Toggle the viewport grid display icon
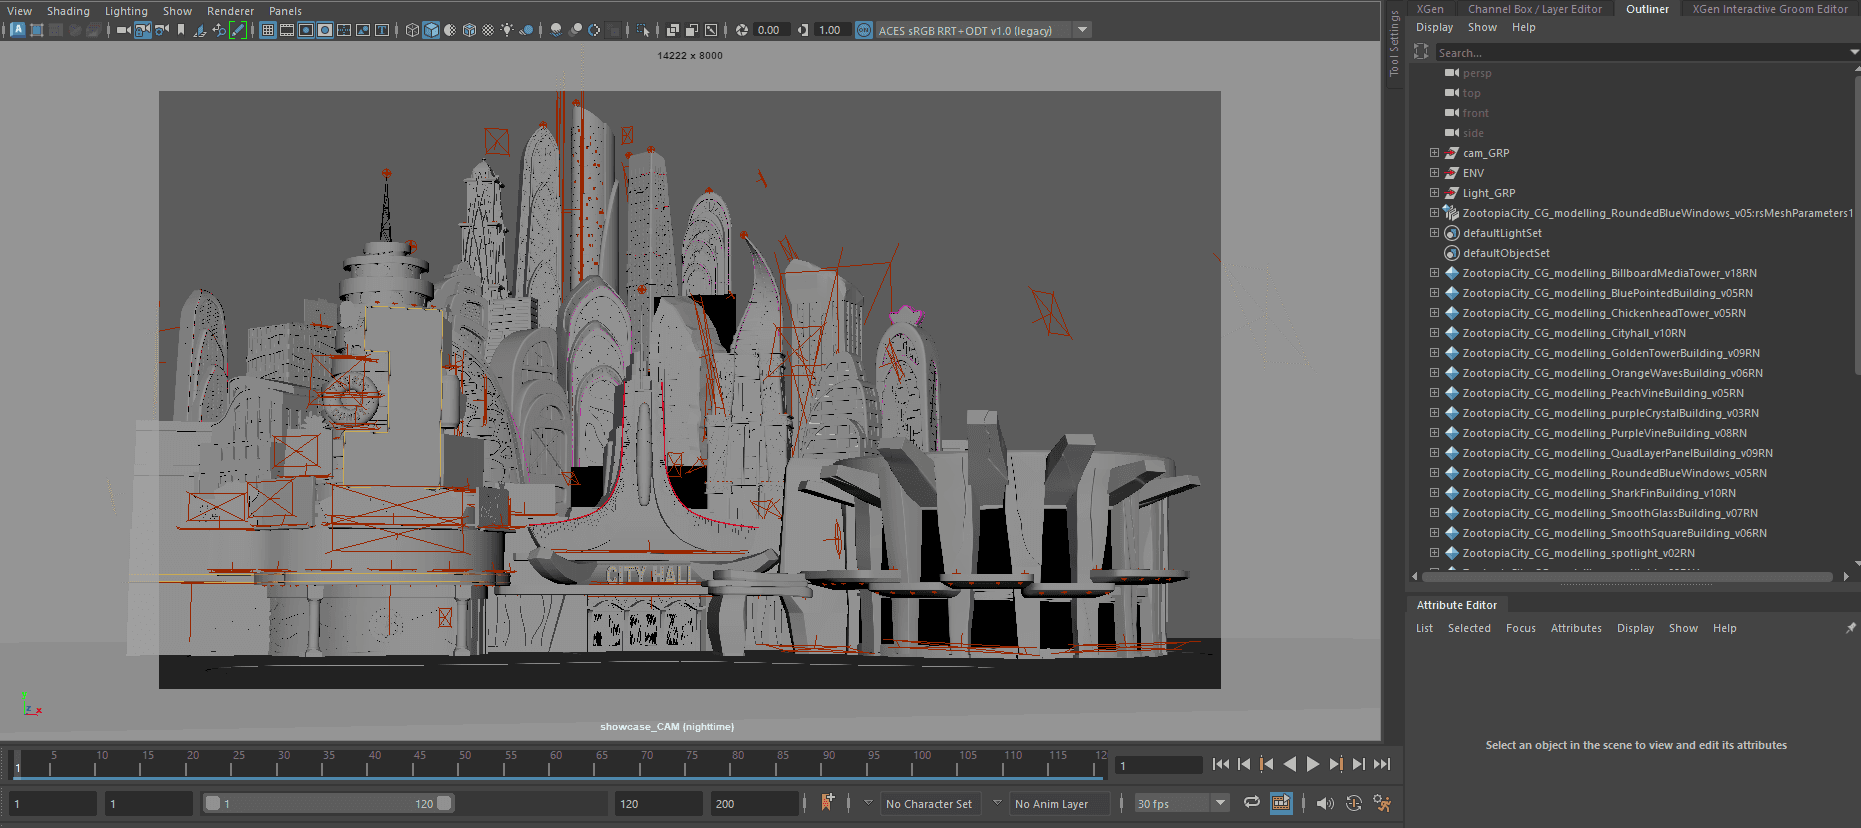 pos(267,30)
